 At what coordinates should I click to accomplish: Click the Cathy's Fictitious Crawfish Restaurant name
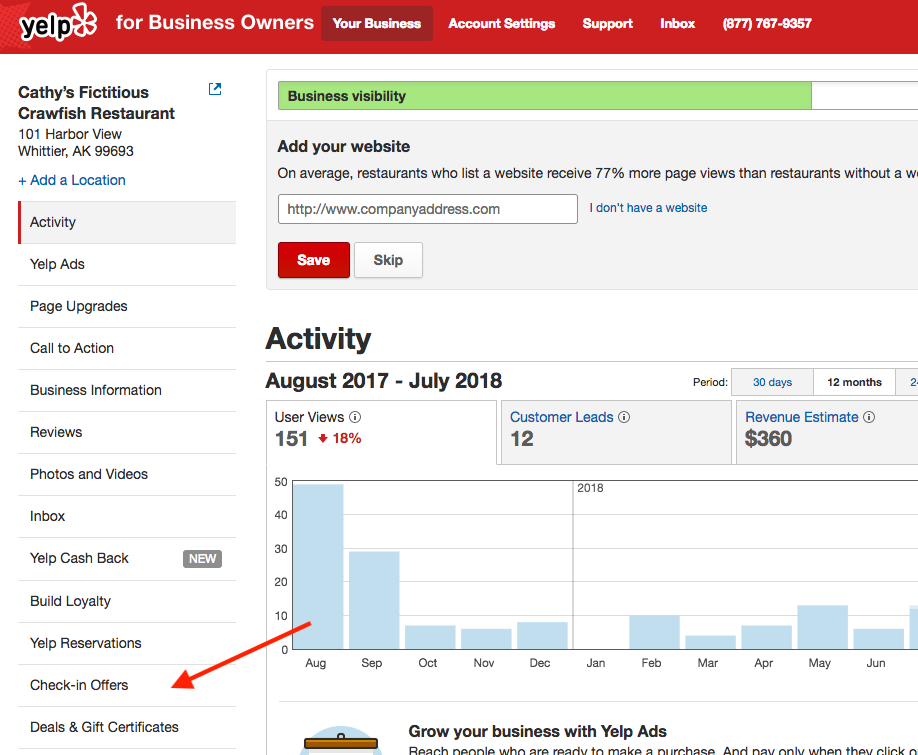pos(97,103)
